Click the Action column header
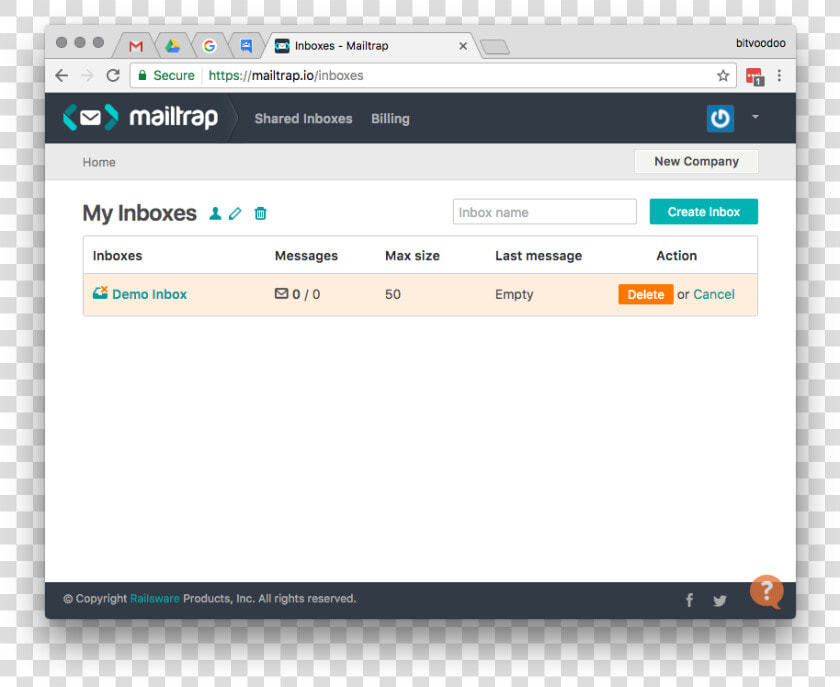Screen dimensions: 840x687 click(x=677, y=256)
